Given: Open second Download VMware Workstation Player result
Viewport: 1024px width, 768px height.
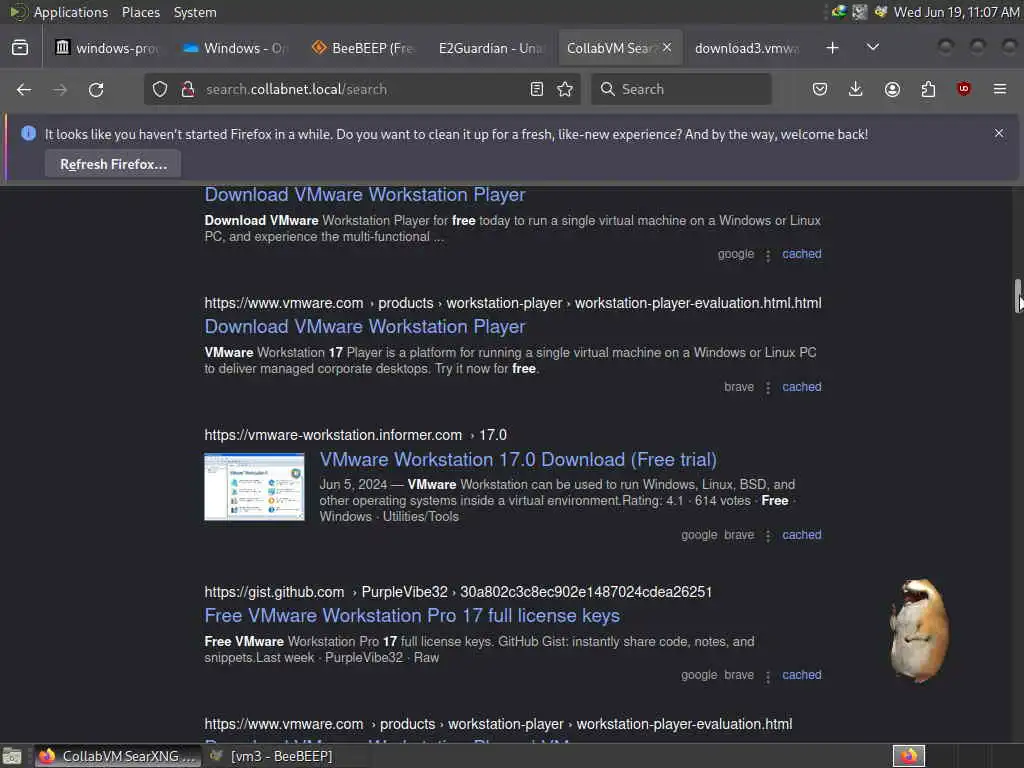Looking at the screenshot, I should pos(364,327).
